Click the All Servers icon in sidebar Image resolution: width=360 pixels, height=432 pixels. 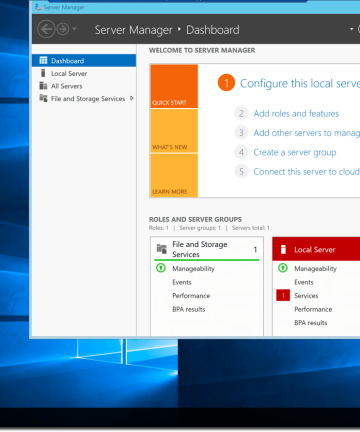[x=43, y=86]
